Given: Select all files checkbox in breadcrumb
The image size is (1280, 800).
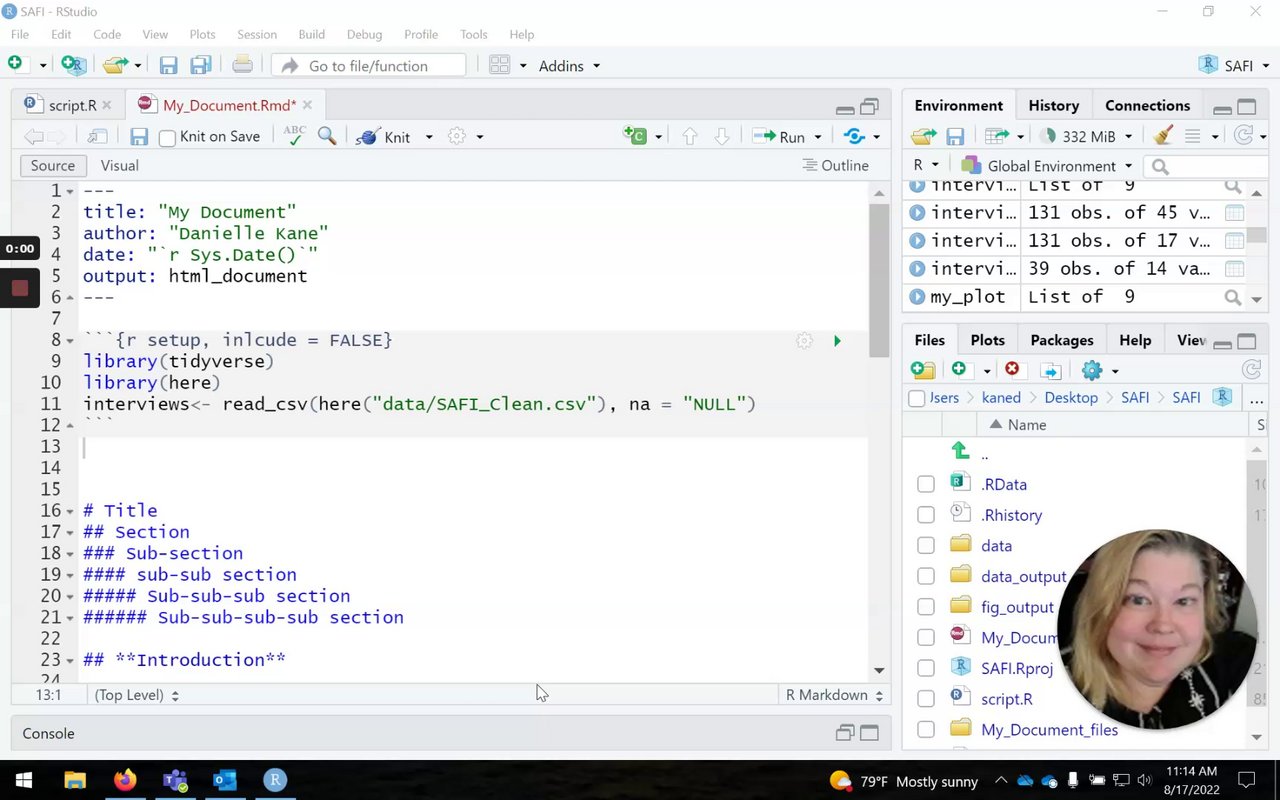Looking at the screenshot, I should tap(917, 398).
